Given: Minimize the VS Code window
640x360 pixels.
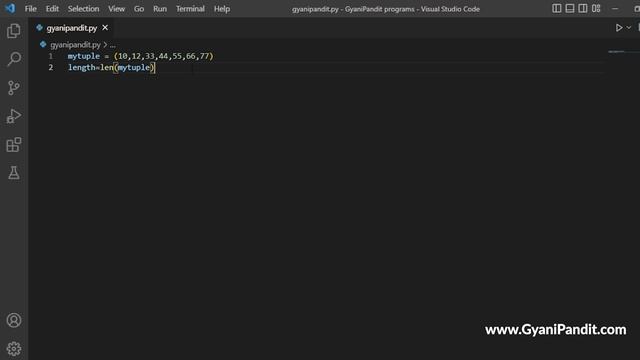Looking at the screenshot, I should (x=615, y=9).
